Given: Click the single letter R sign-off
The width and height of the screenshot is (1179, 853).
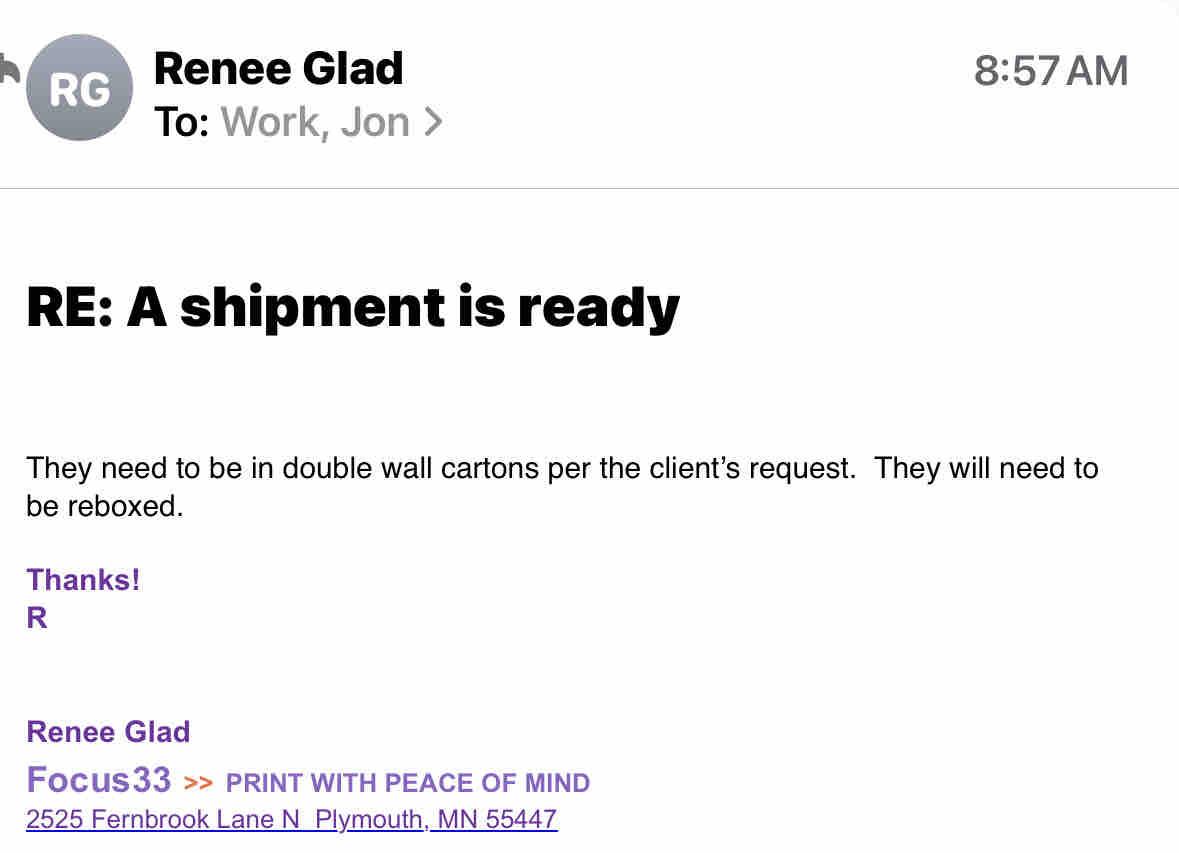Looking at the screenshot, I should click(37, 618).
